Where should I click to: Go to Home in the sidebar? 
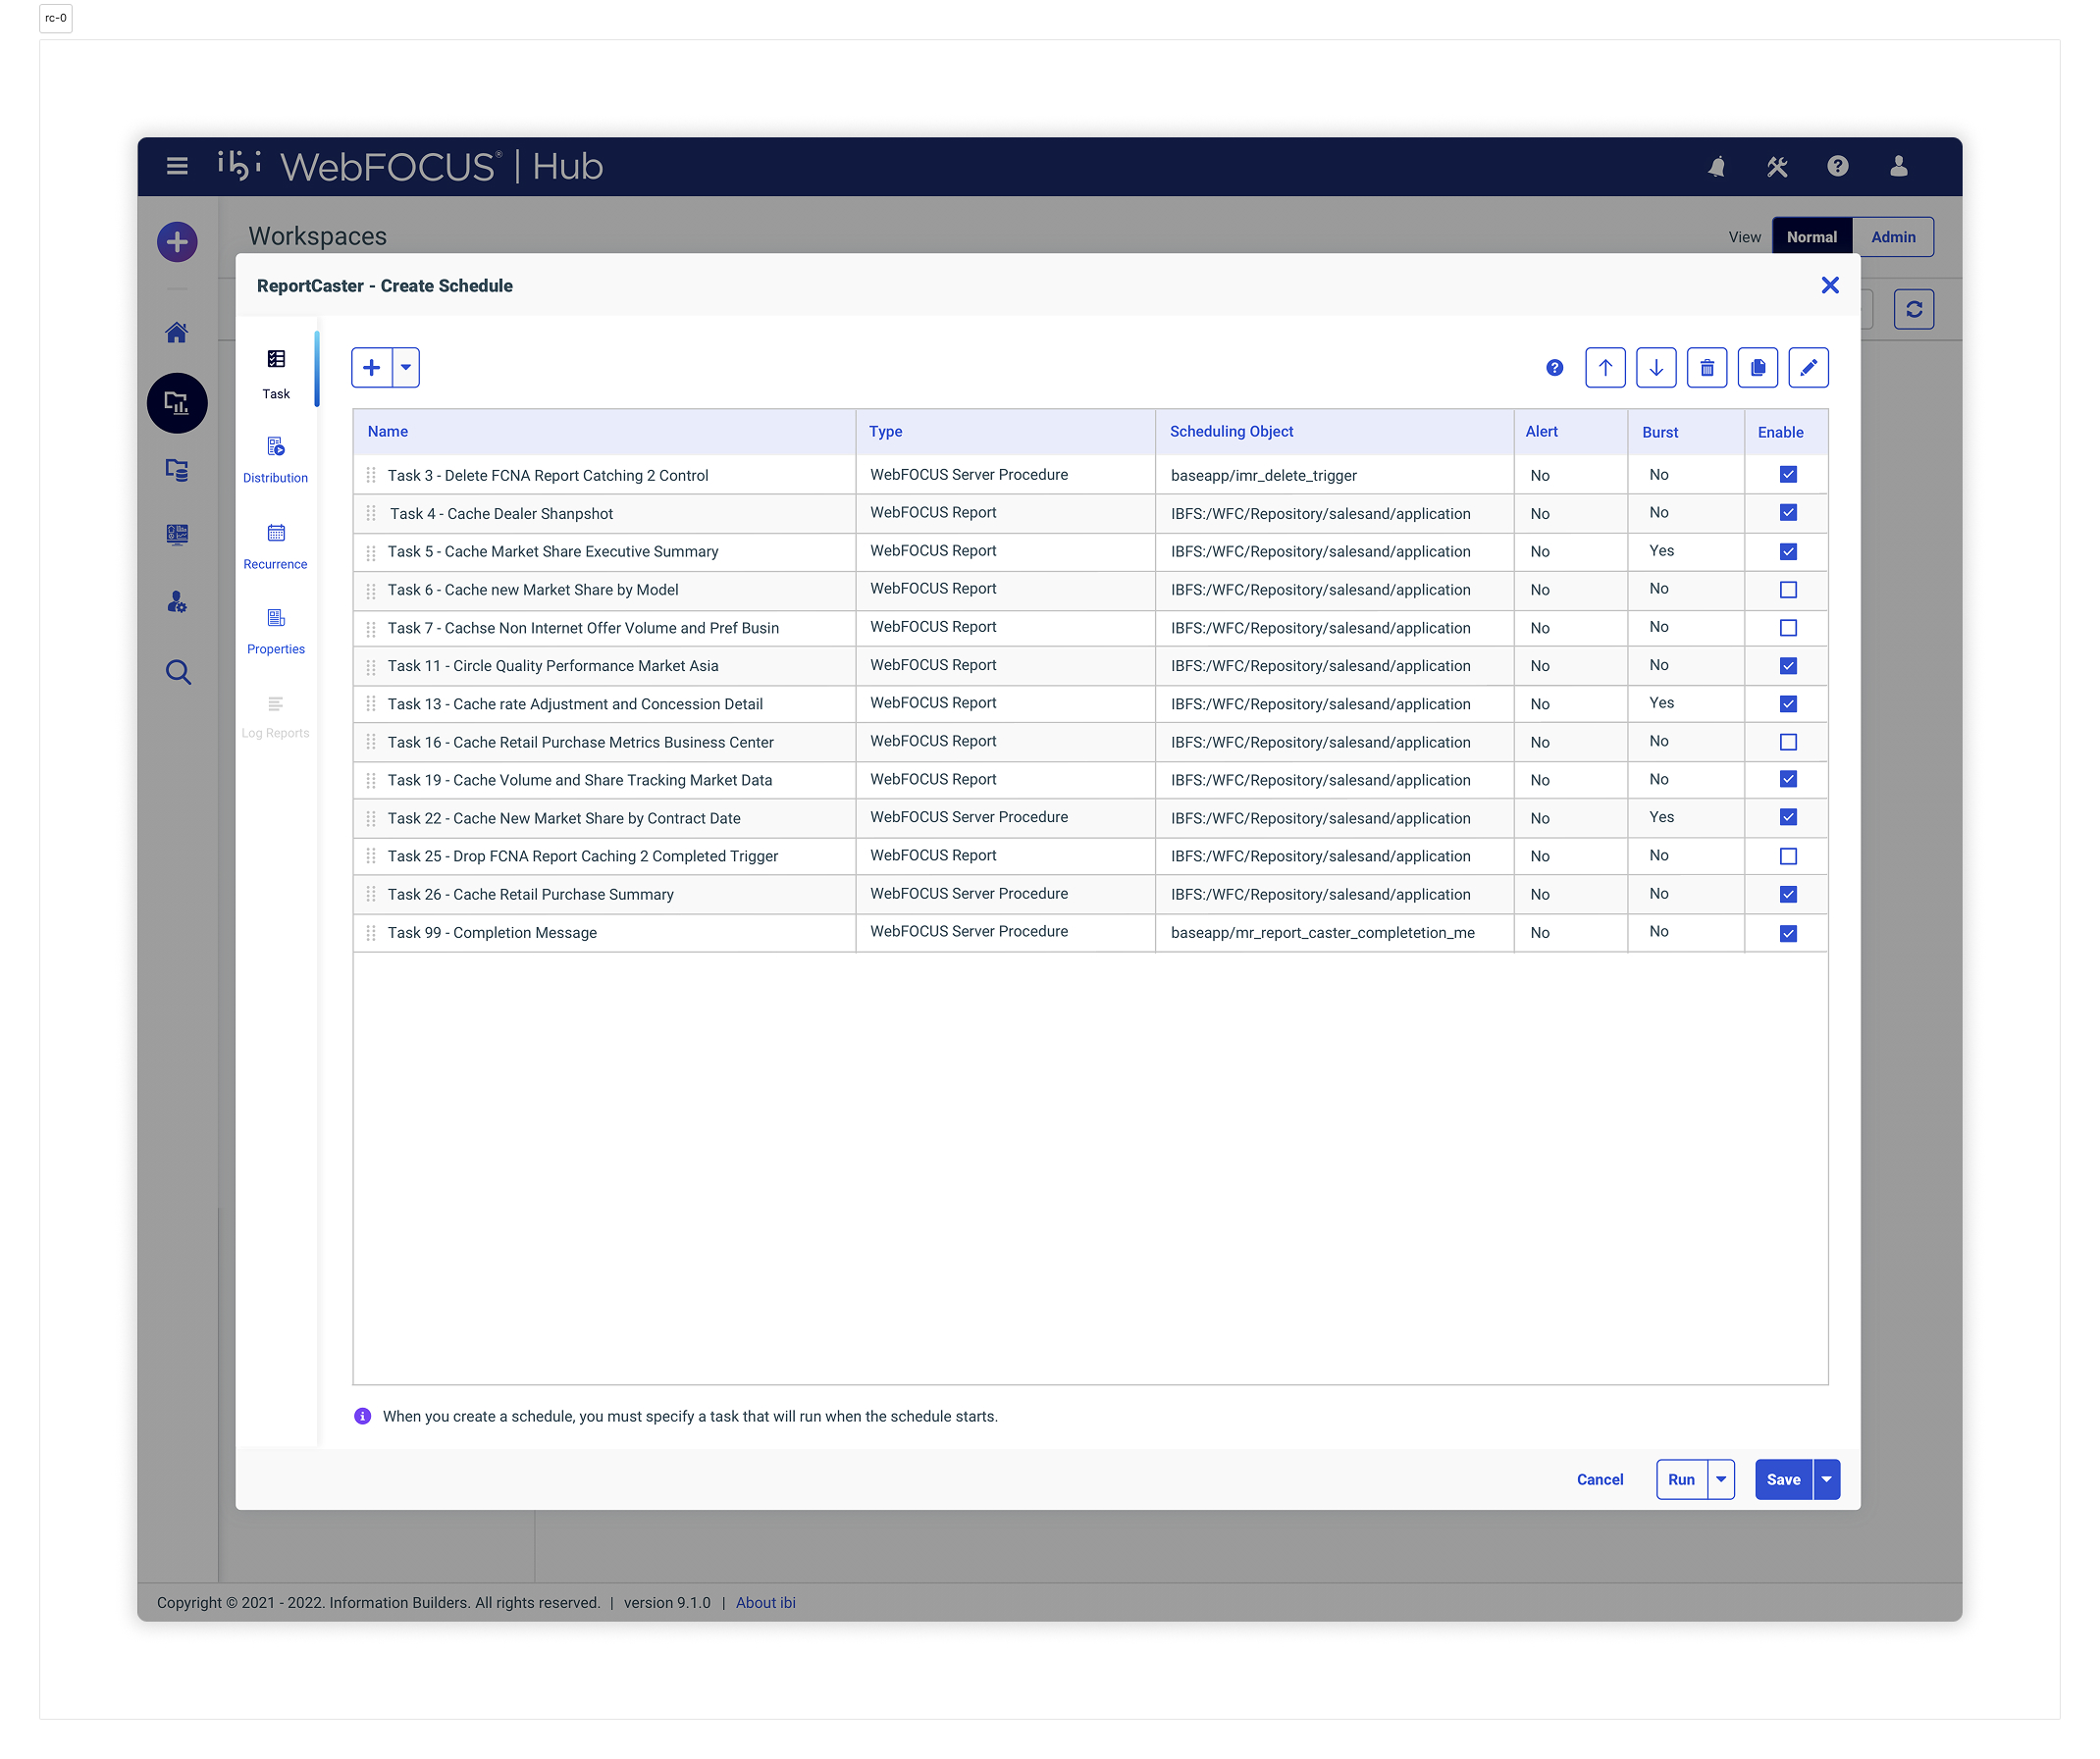coord(177,332)
